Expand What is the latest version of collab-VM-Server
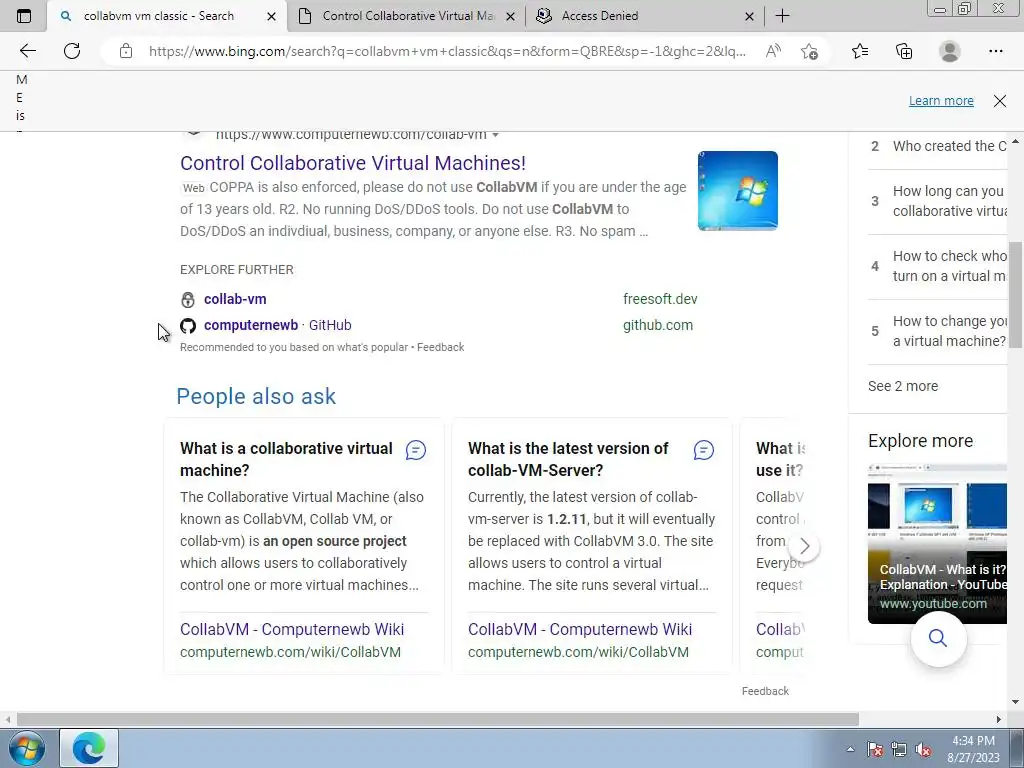Image resolution: width=1024 pixels, height=768 pixels. pos(568,459)
